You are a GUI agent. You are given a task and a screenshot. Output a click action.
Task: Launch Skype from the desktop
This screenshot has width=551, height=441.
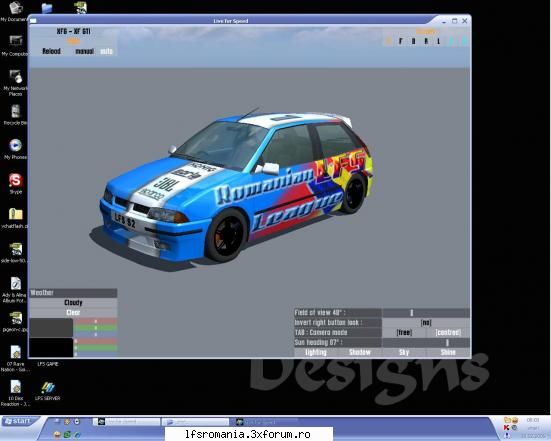(15, 183)
